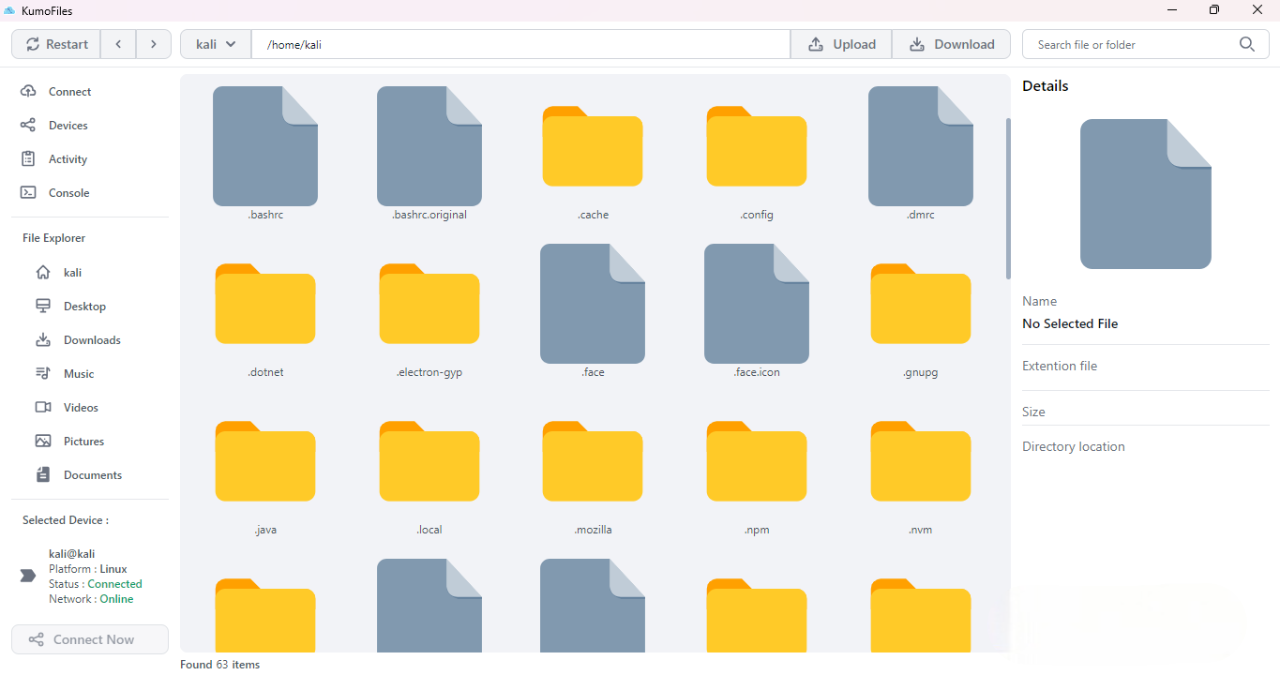Open Activity in the sidebar
1280x675 pixels.
(68, 159)
